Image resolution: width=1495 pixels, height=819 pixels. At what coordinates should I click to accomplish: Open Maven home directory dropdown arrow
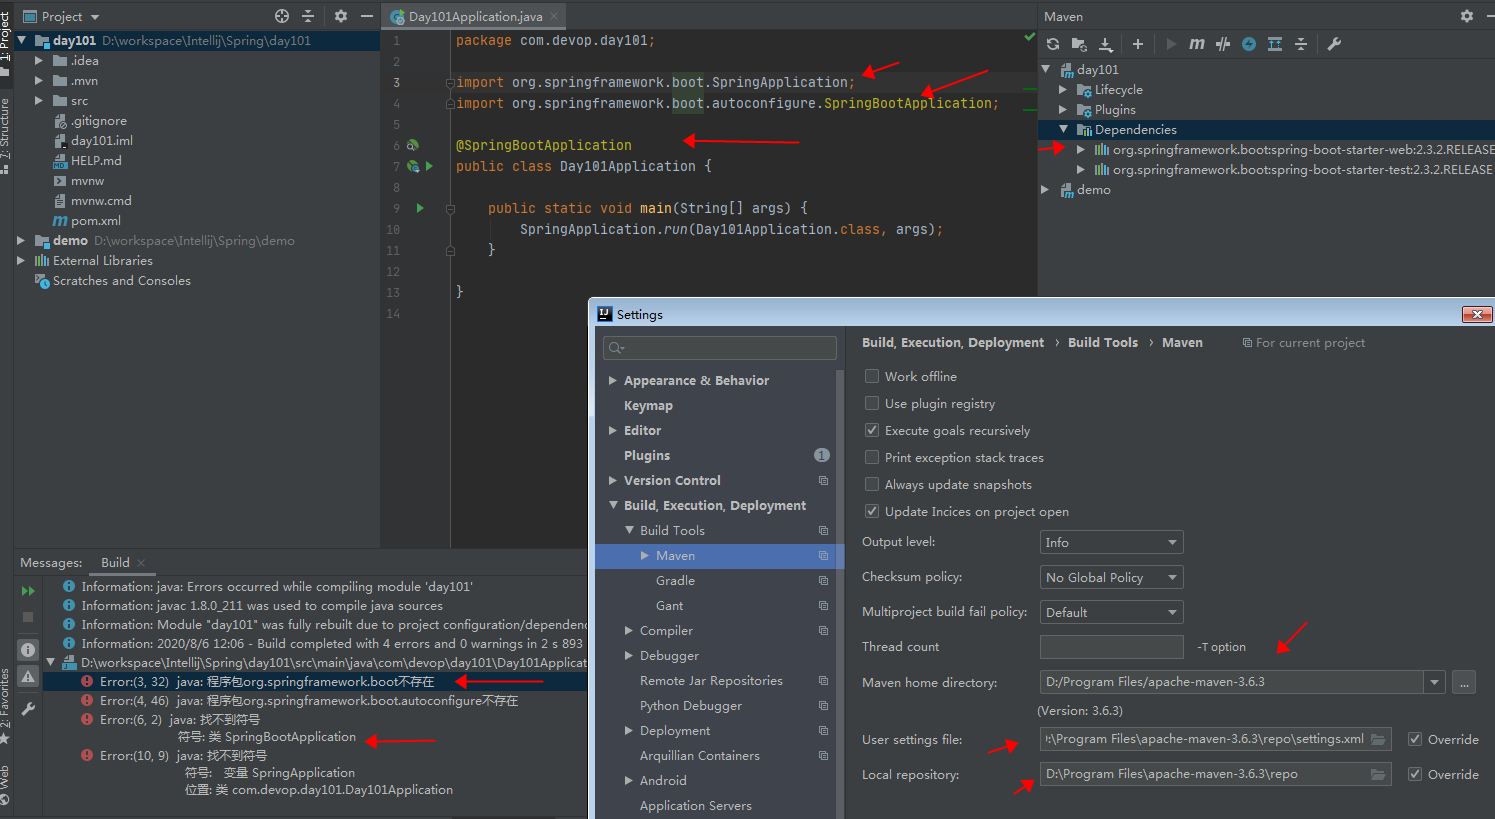(1435, 682)
